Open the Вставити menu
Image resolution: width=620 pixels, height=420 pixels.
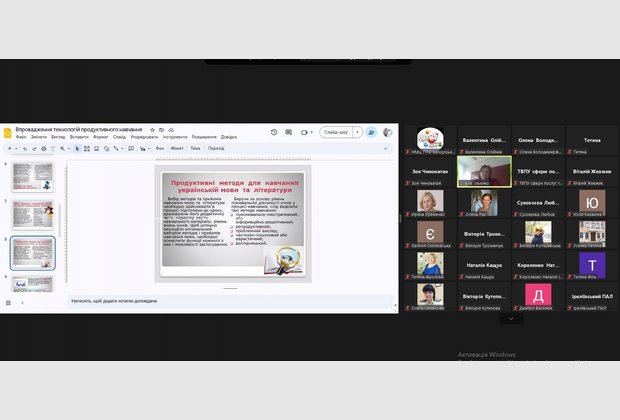(79, 137)
